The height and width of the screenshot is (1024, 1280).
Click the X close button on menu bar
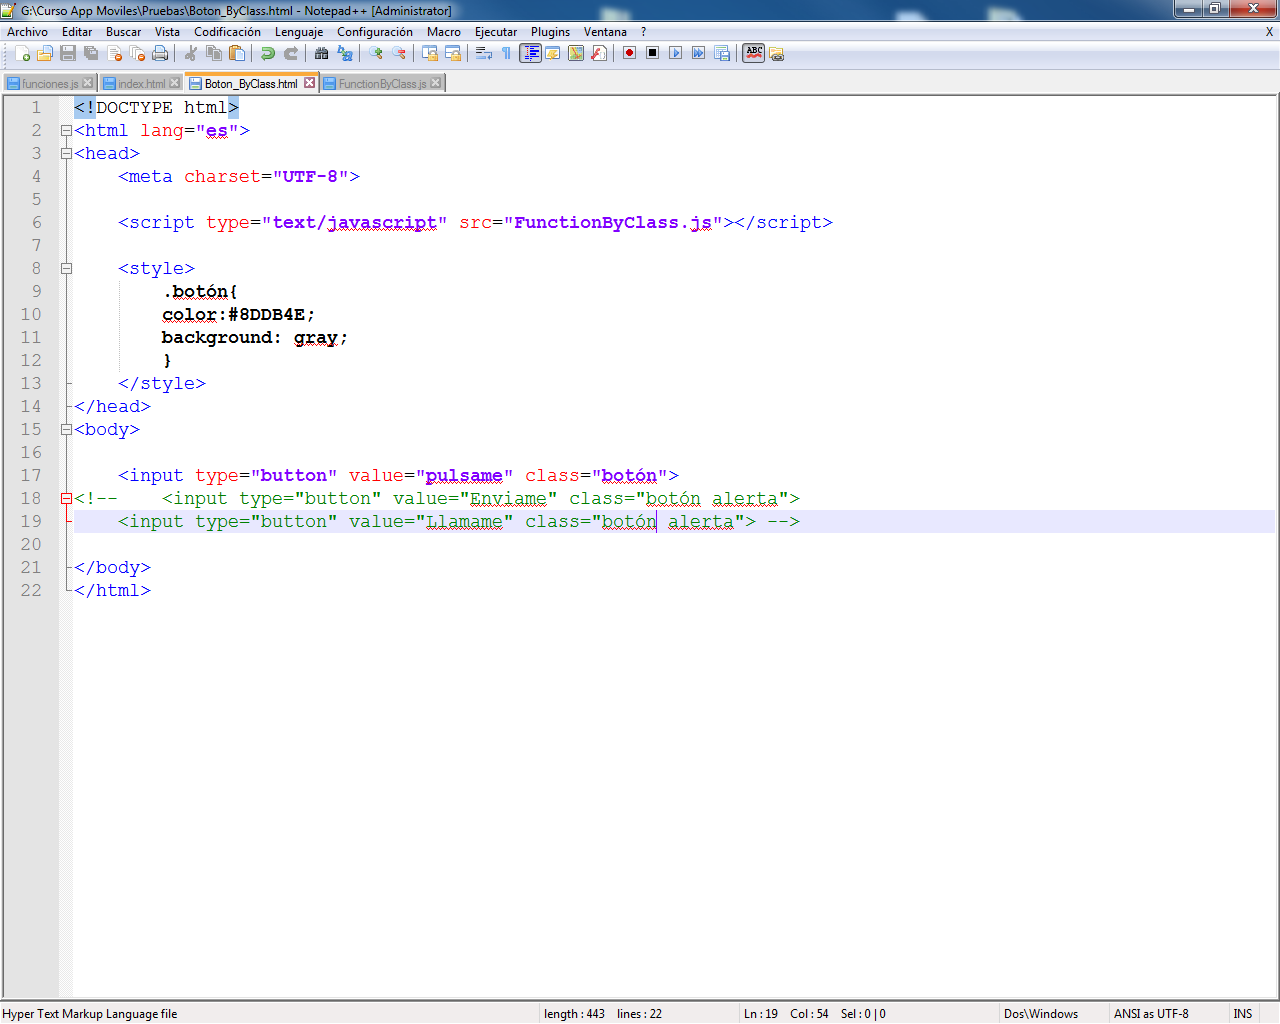1269,32
